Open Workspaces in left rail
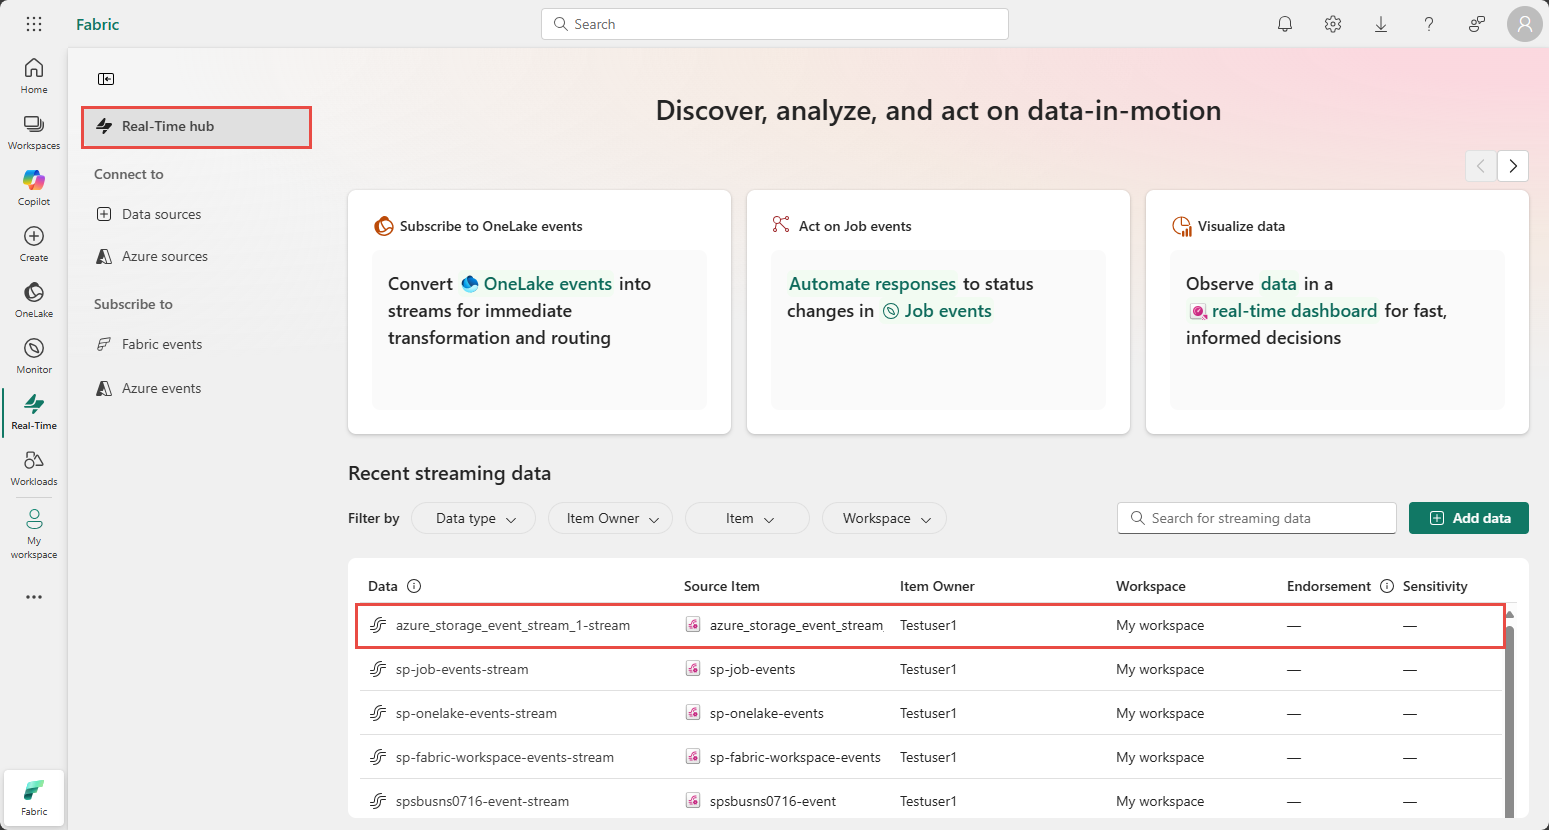The height and width of the screenshot is (830, 1549). [x=34, y=131]
